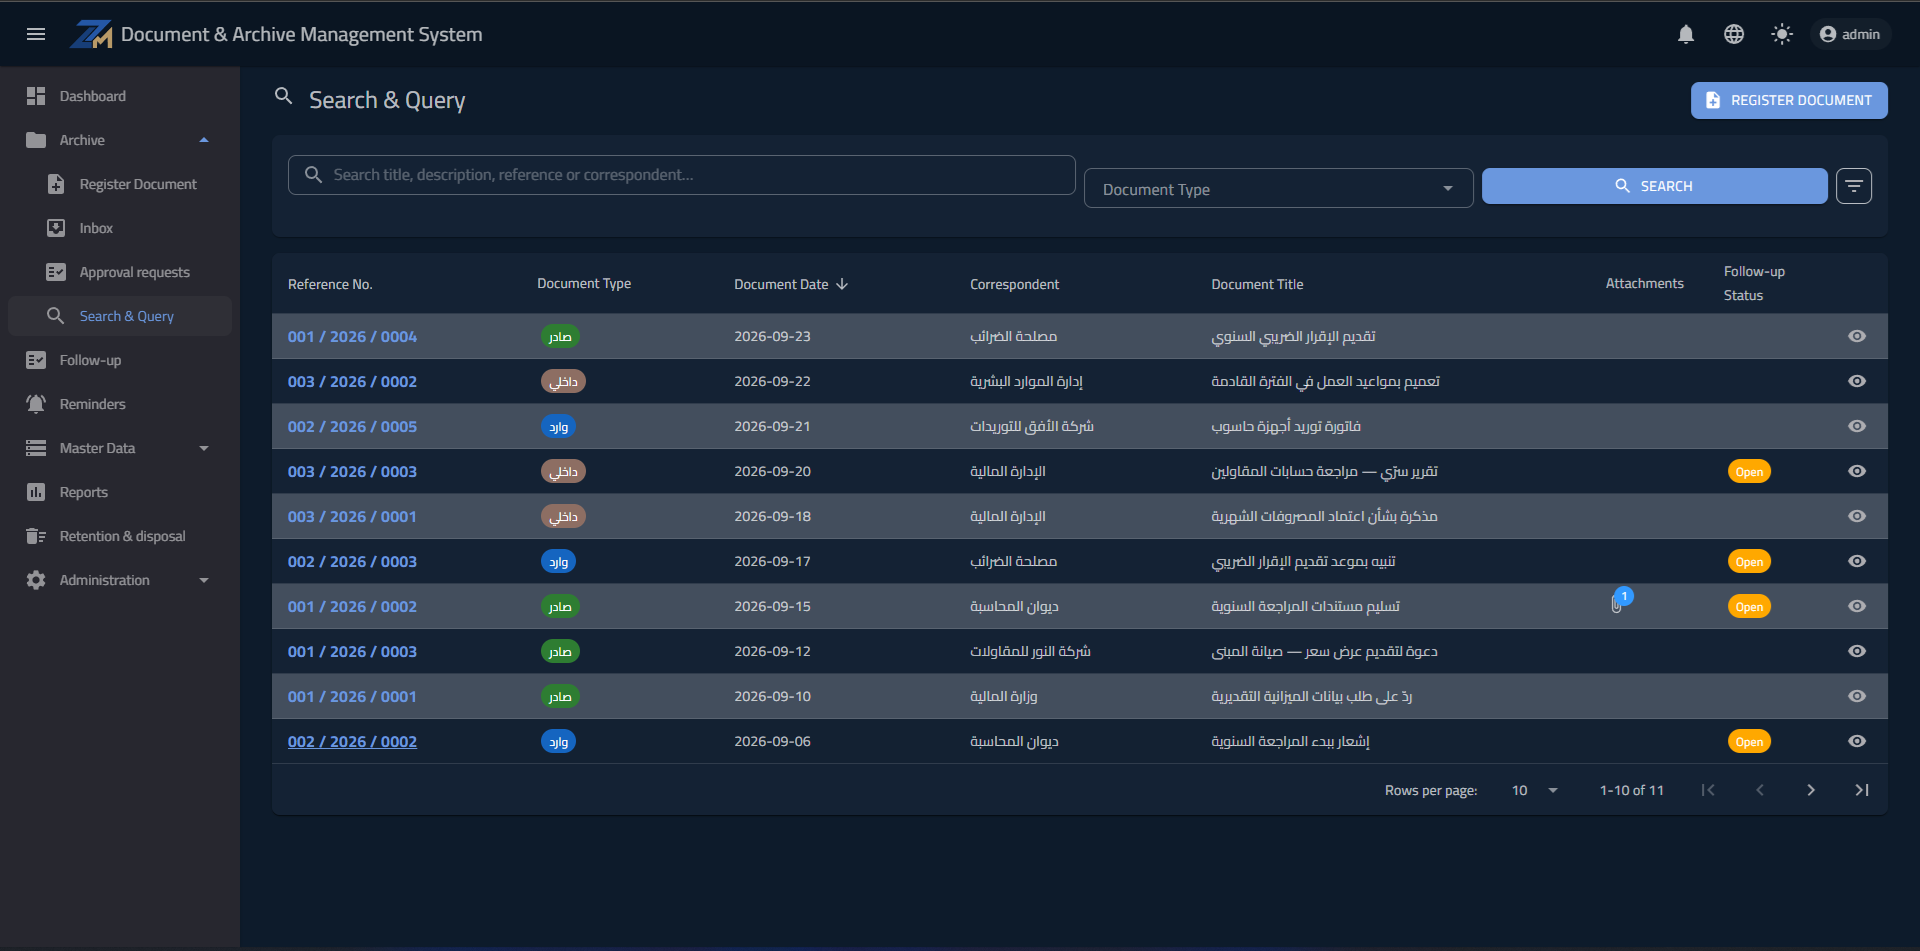Click the Reference No. column header

point(330,284)
